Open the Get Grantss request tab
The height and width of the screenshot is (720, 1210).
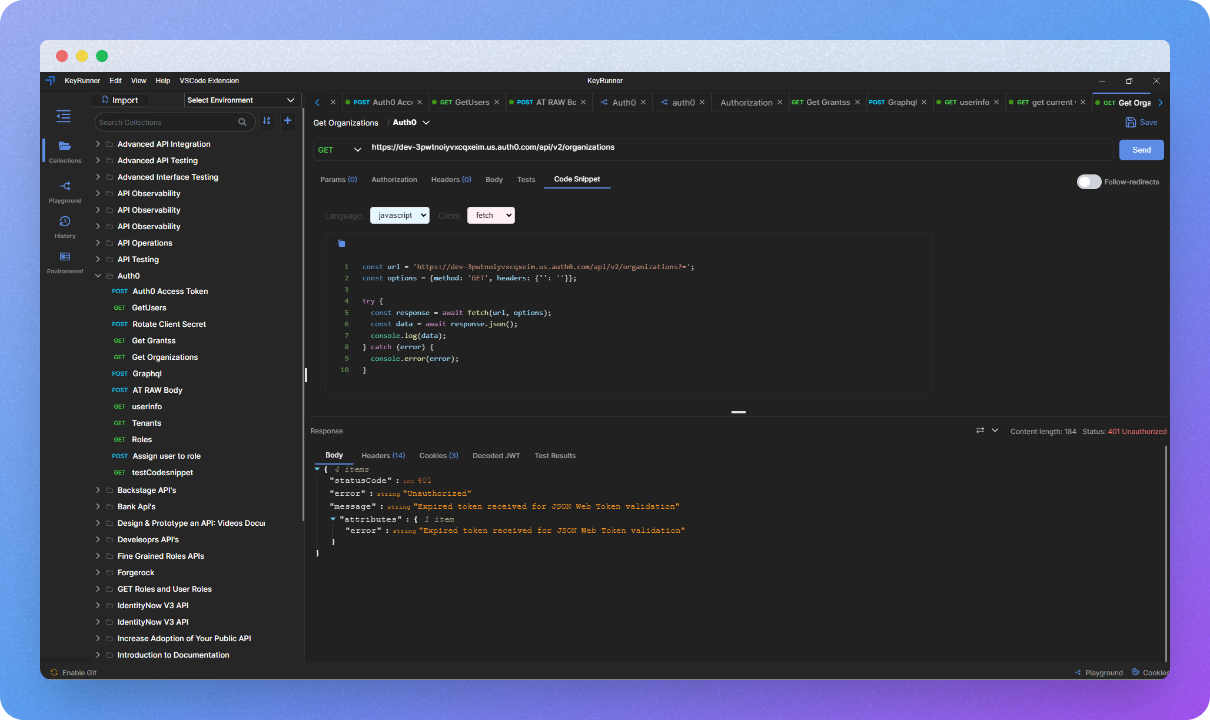coord(826,102)
